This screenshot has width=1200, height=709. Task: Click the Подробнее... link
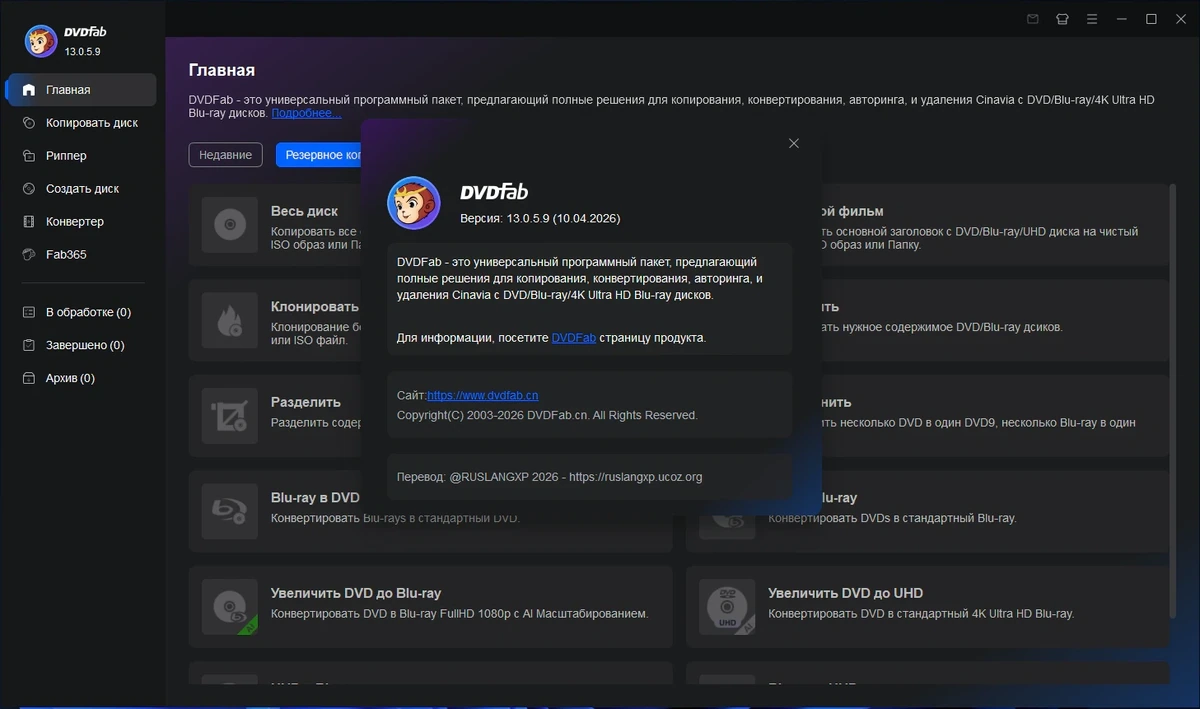pos(306,113)
